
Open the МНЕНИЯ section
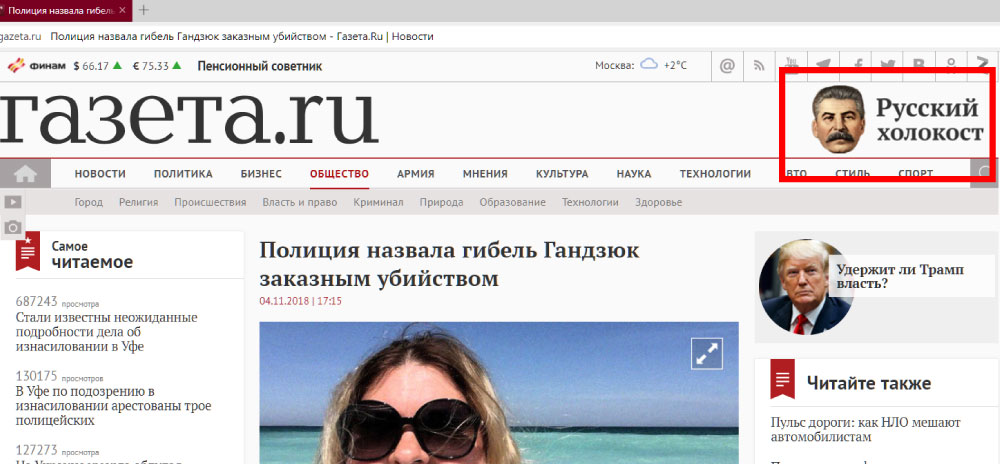coord(485,173)
